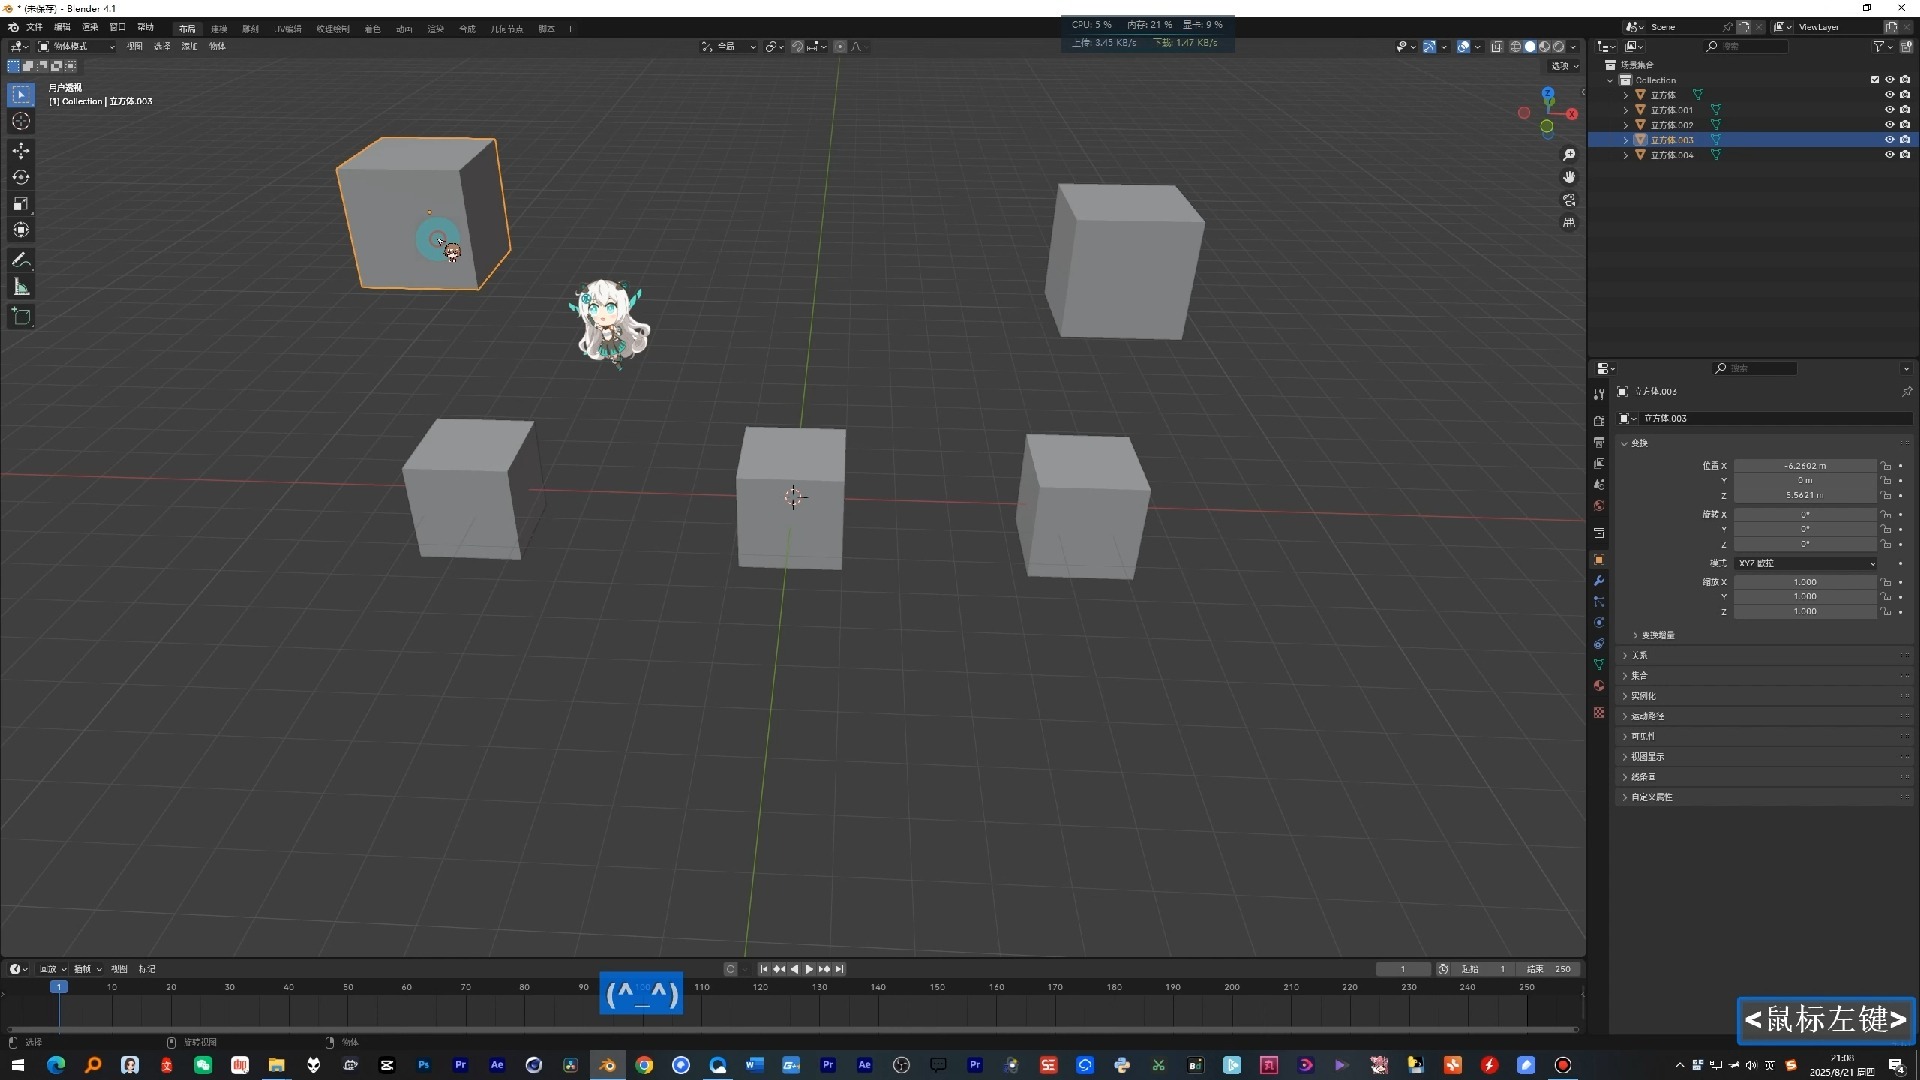Open the rotation mode XYZ dropdown
The width and height of the screenshot is (1920, 1080).
1806,564
